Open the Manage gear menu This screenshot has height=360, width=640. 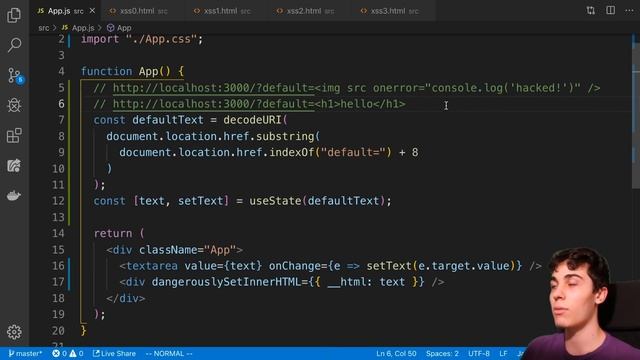tap(14, 332)
